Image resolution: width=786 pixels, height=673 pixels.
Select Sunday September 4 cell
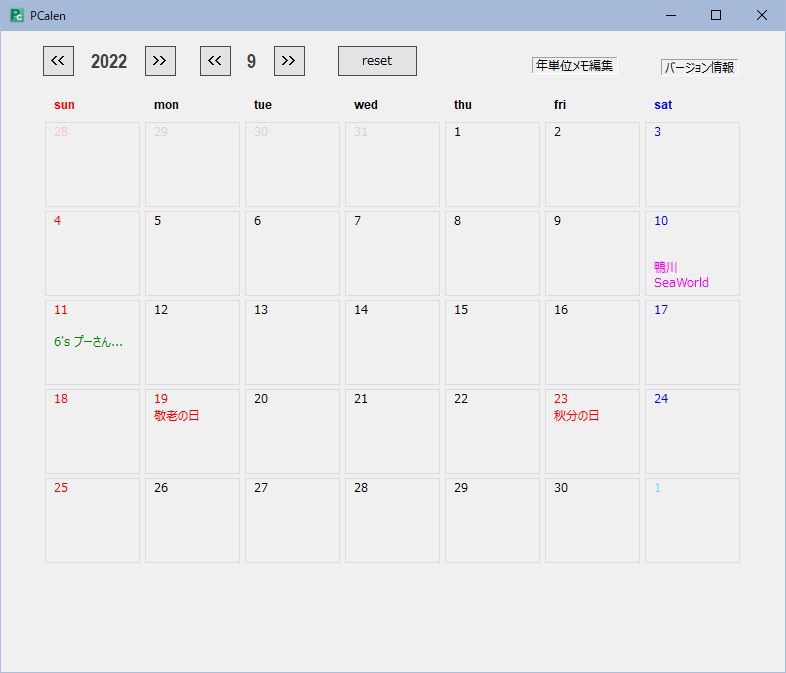[x=93, y=254]
